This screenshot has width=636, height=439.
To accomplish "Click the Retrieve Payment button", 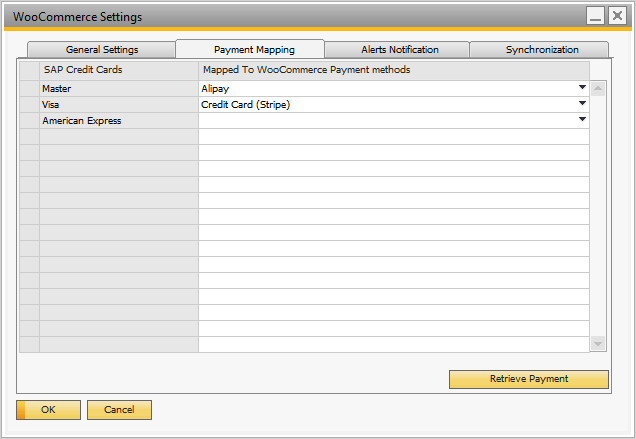I will [528, 379].
